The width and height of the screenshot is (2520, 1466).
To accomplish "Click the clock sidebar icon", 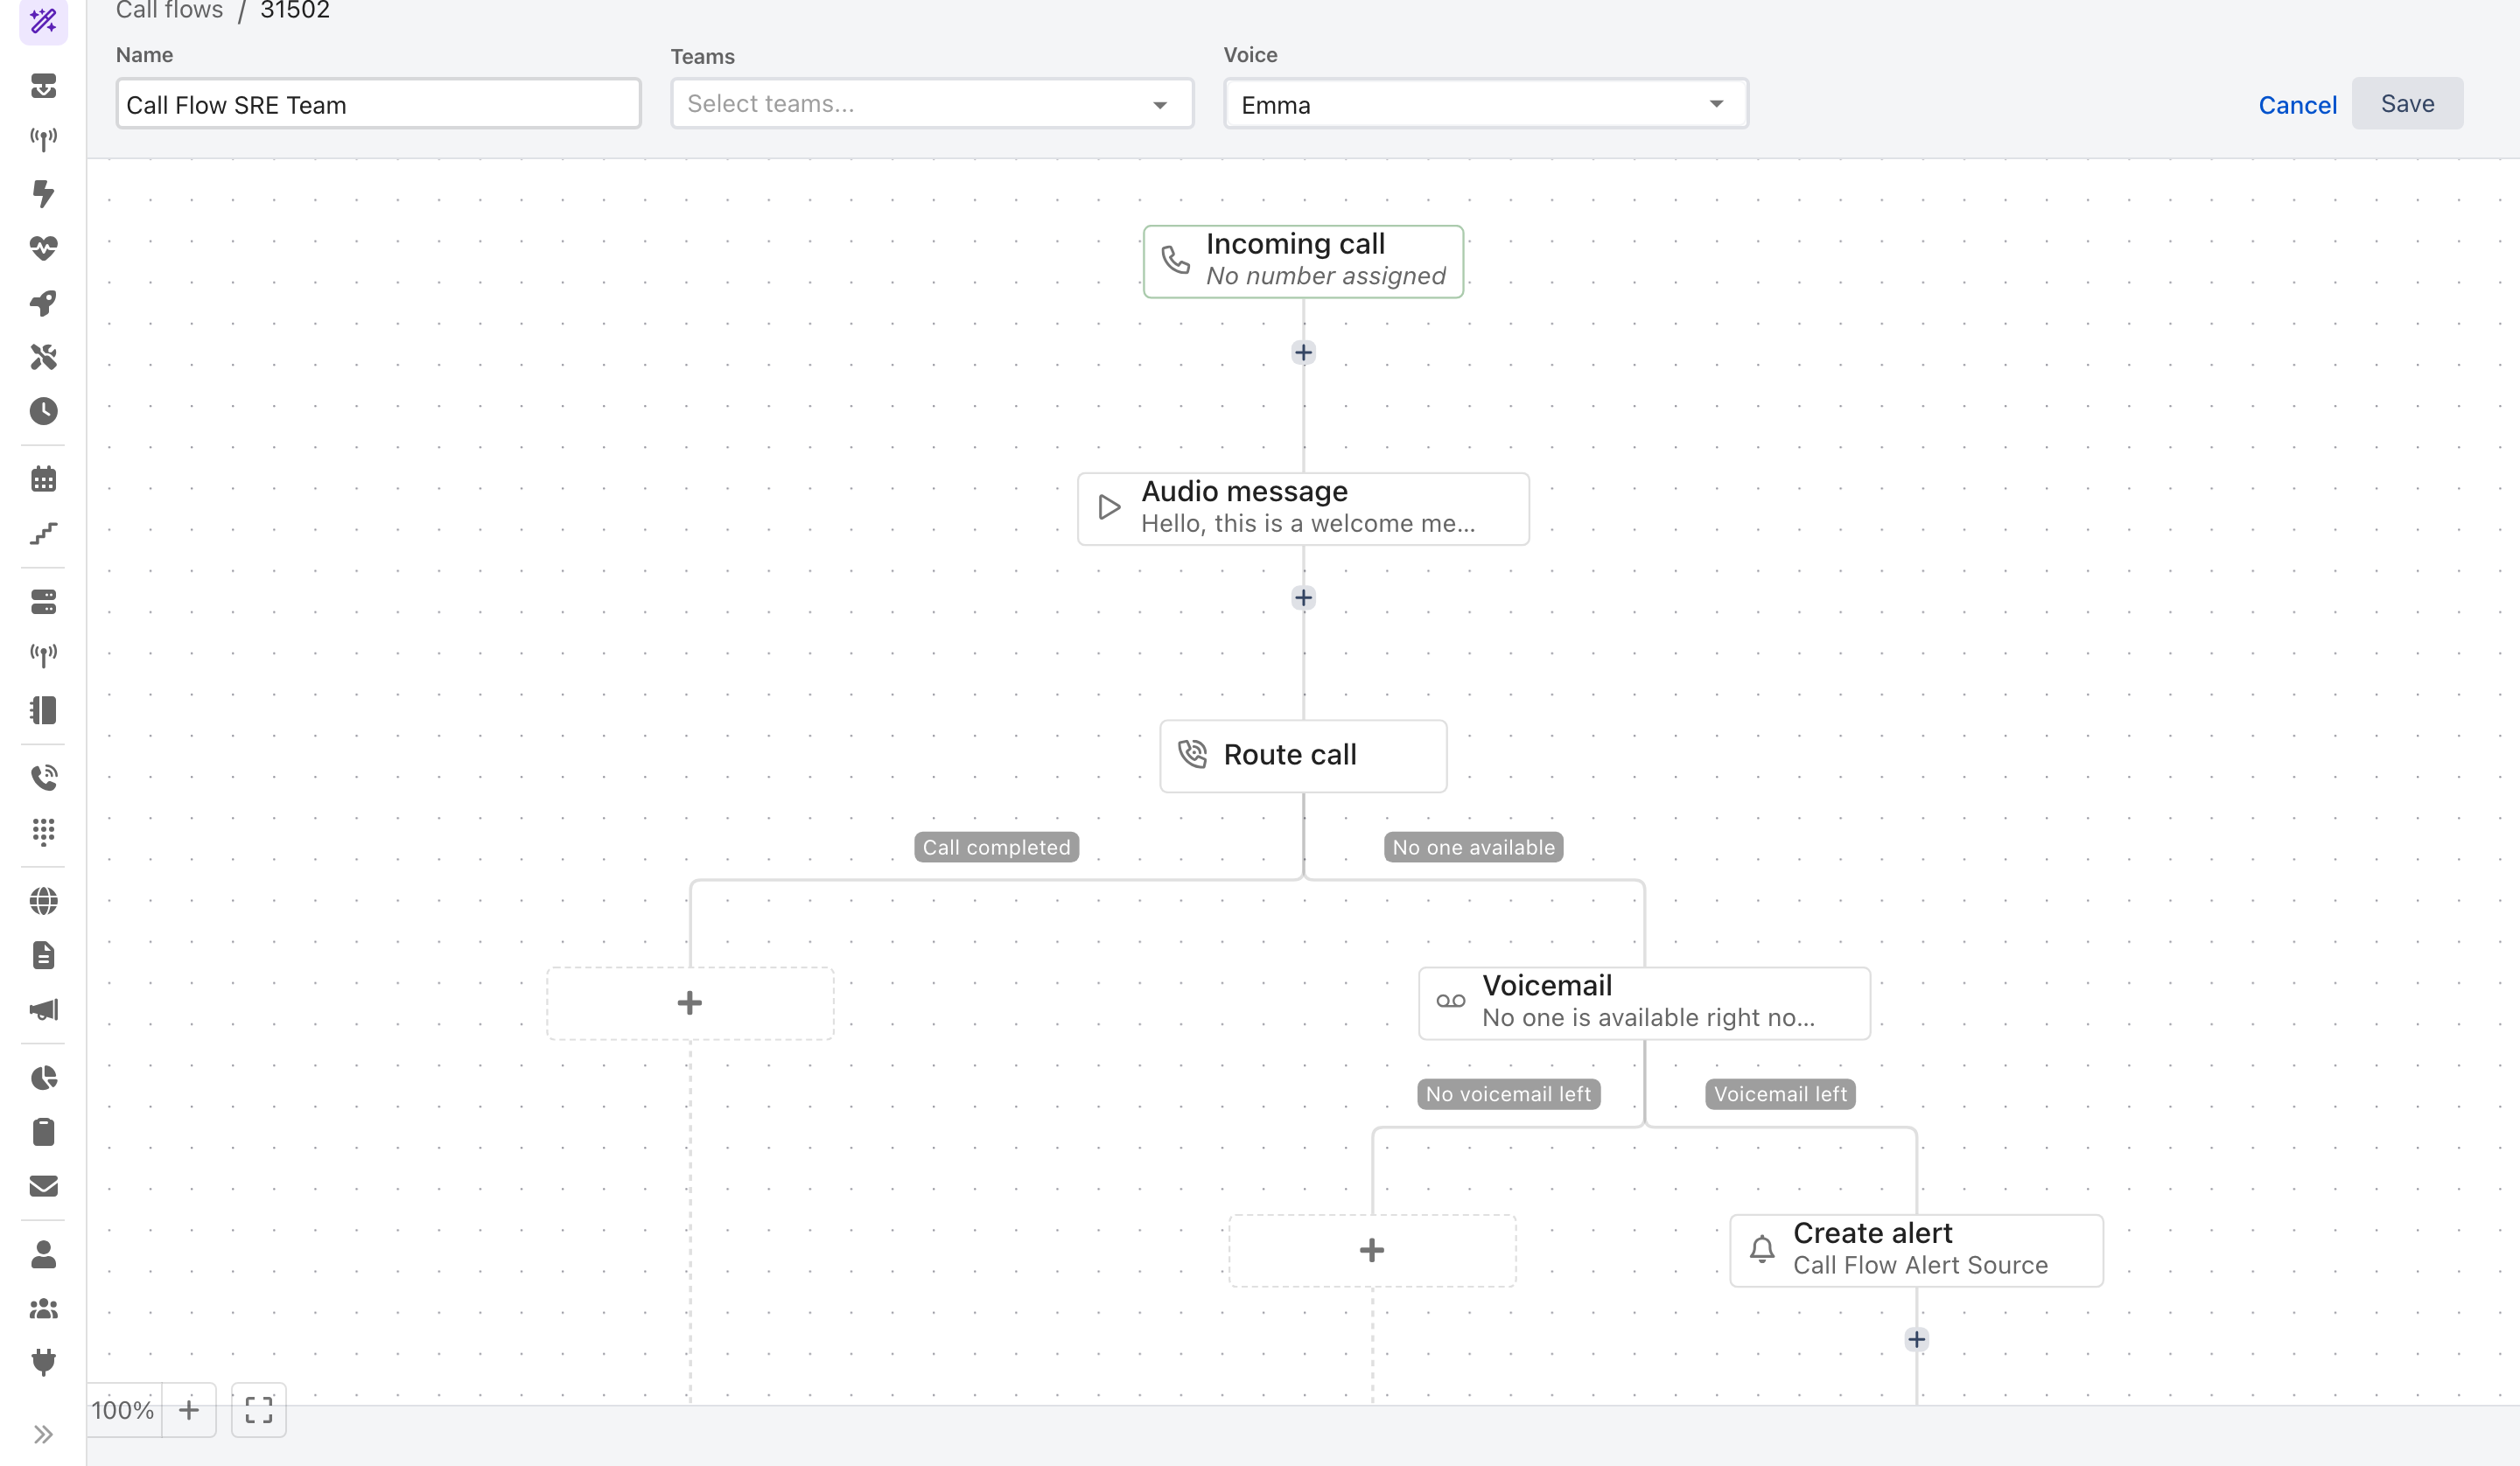I will click(43, 411).
